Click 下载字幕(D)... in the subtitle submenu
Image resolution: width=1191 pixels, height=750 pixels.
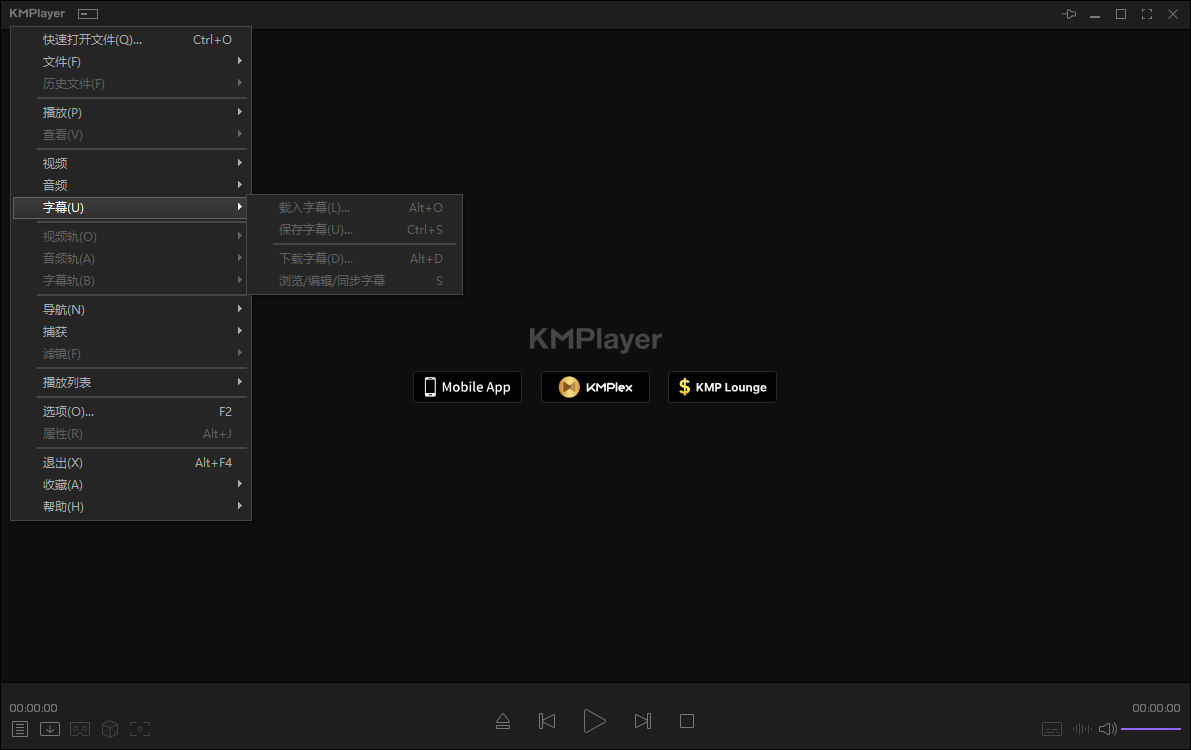355,258
